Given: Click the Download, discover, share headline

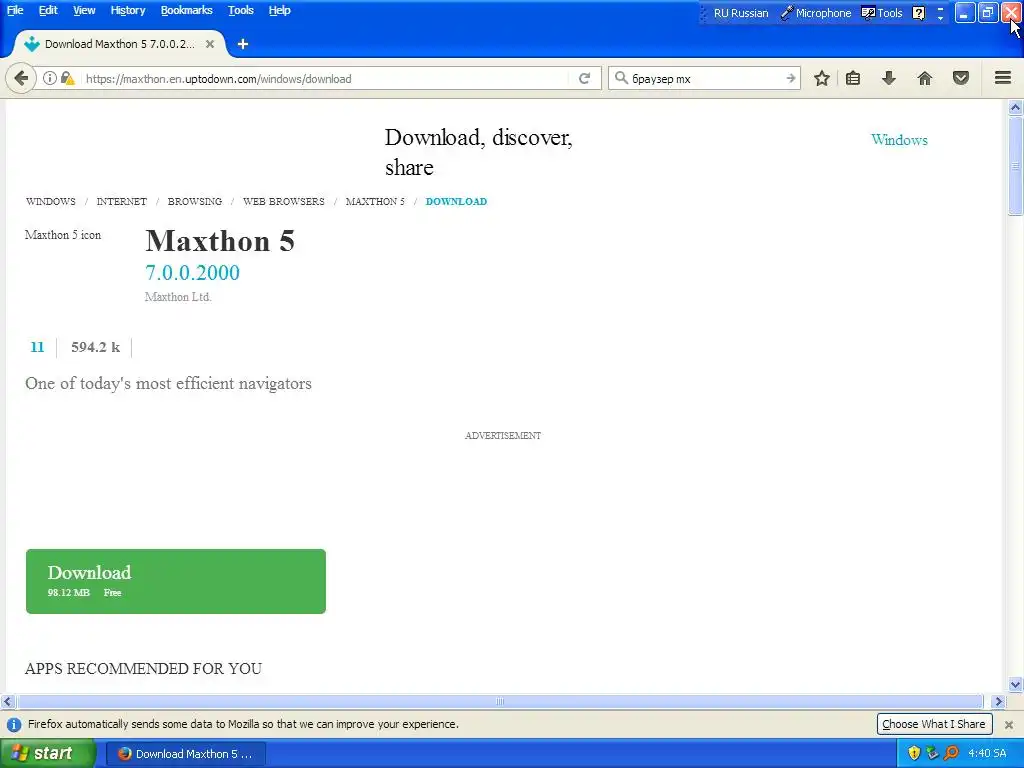Looking at the screenshot, I should pyautogui.click(x=479, y=152).
